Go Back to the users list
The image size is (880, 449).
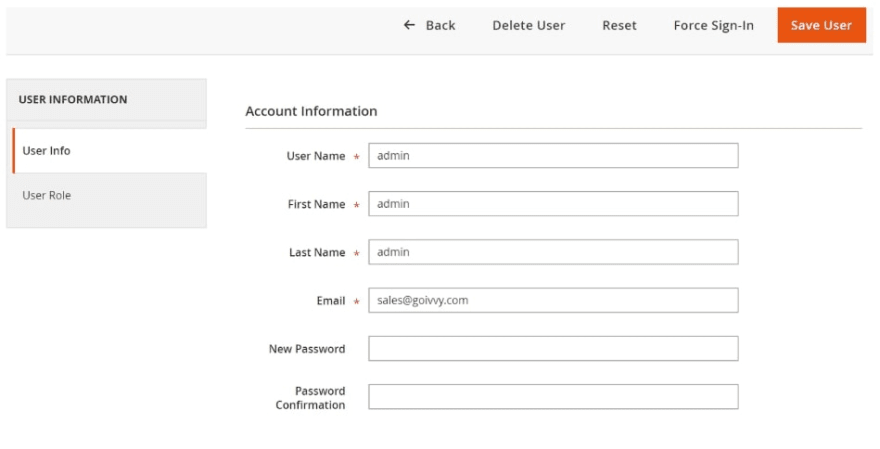[429, 25]
